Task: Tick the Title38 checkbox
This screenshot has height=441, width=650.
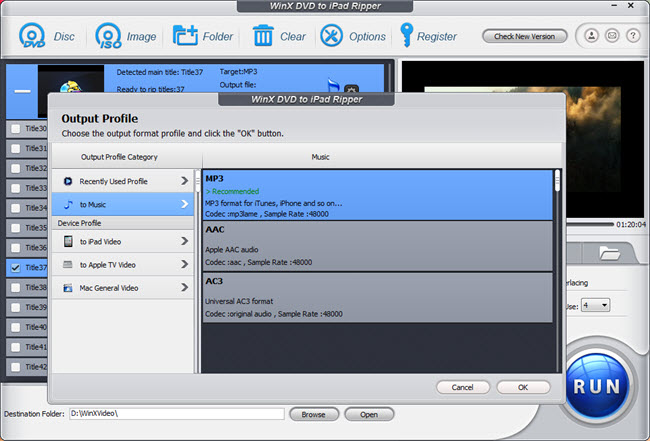Action: 16,288
